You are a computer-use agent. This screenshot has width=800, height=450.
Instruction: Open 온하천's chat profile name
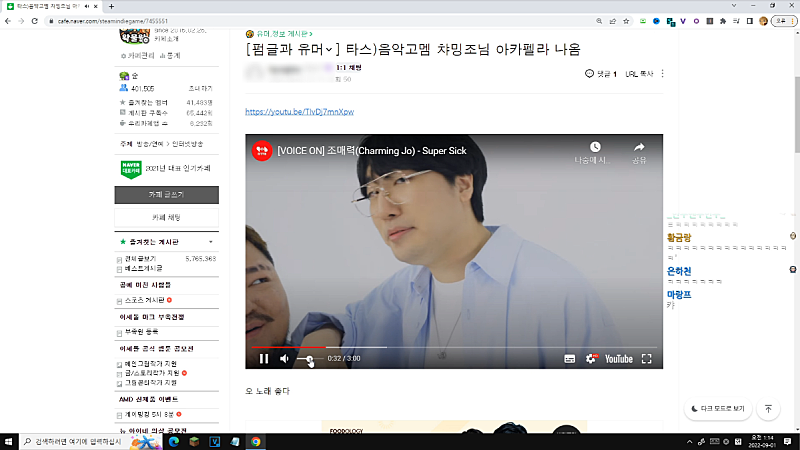(x=679, y=271)
